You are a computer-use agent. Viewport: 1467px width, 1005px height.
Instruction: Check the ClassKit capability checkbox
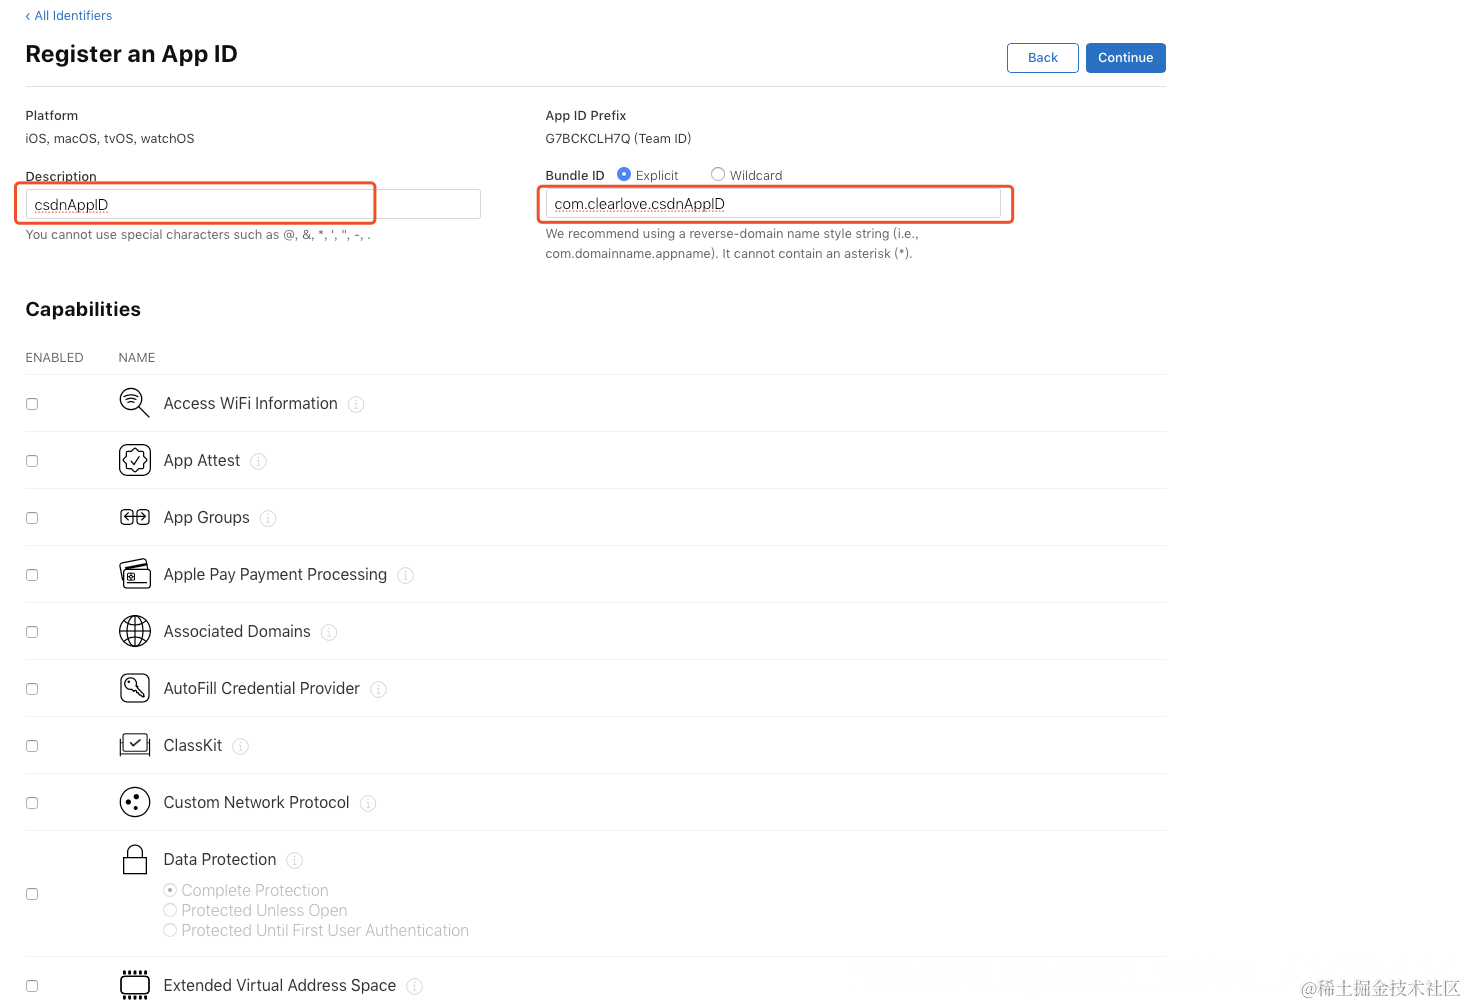[x=32, y=746]
